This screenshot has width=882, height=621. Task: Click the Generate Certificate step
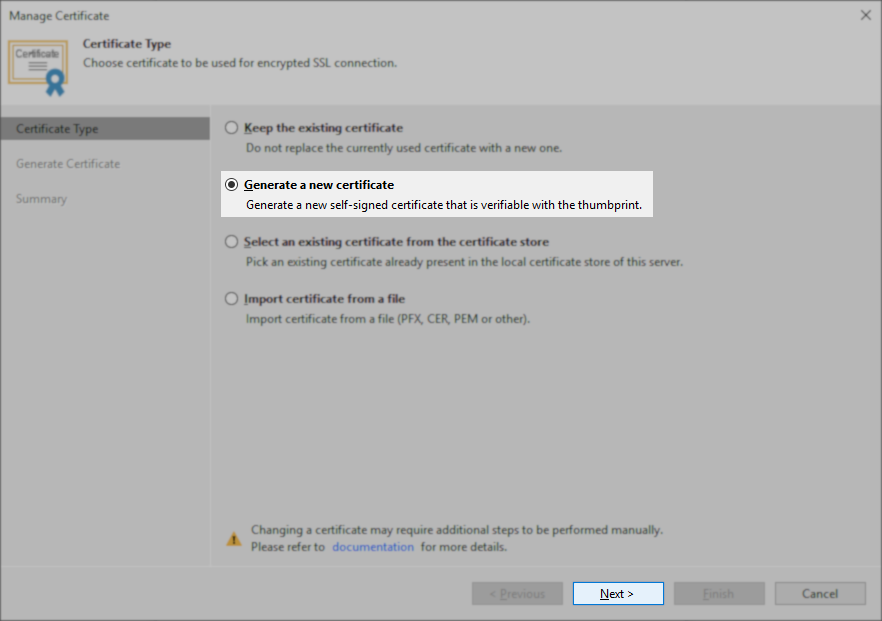(70, 163)
